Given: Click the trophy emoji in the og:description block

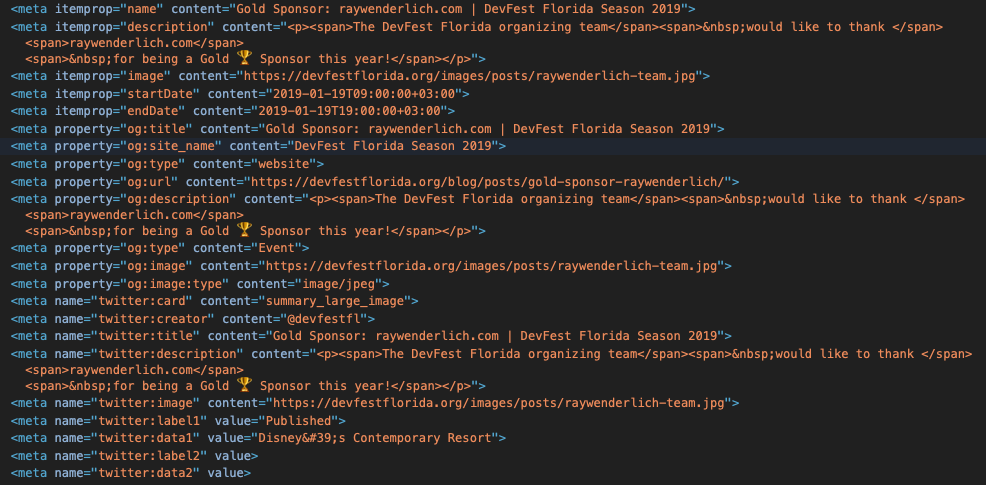Looking at the screenshot, I should click(245, 230).
